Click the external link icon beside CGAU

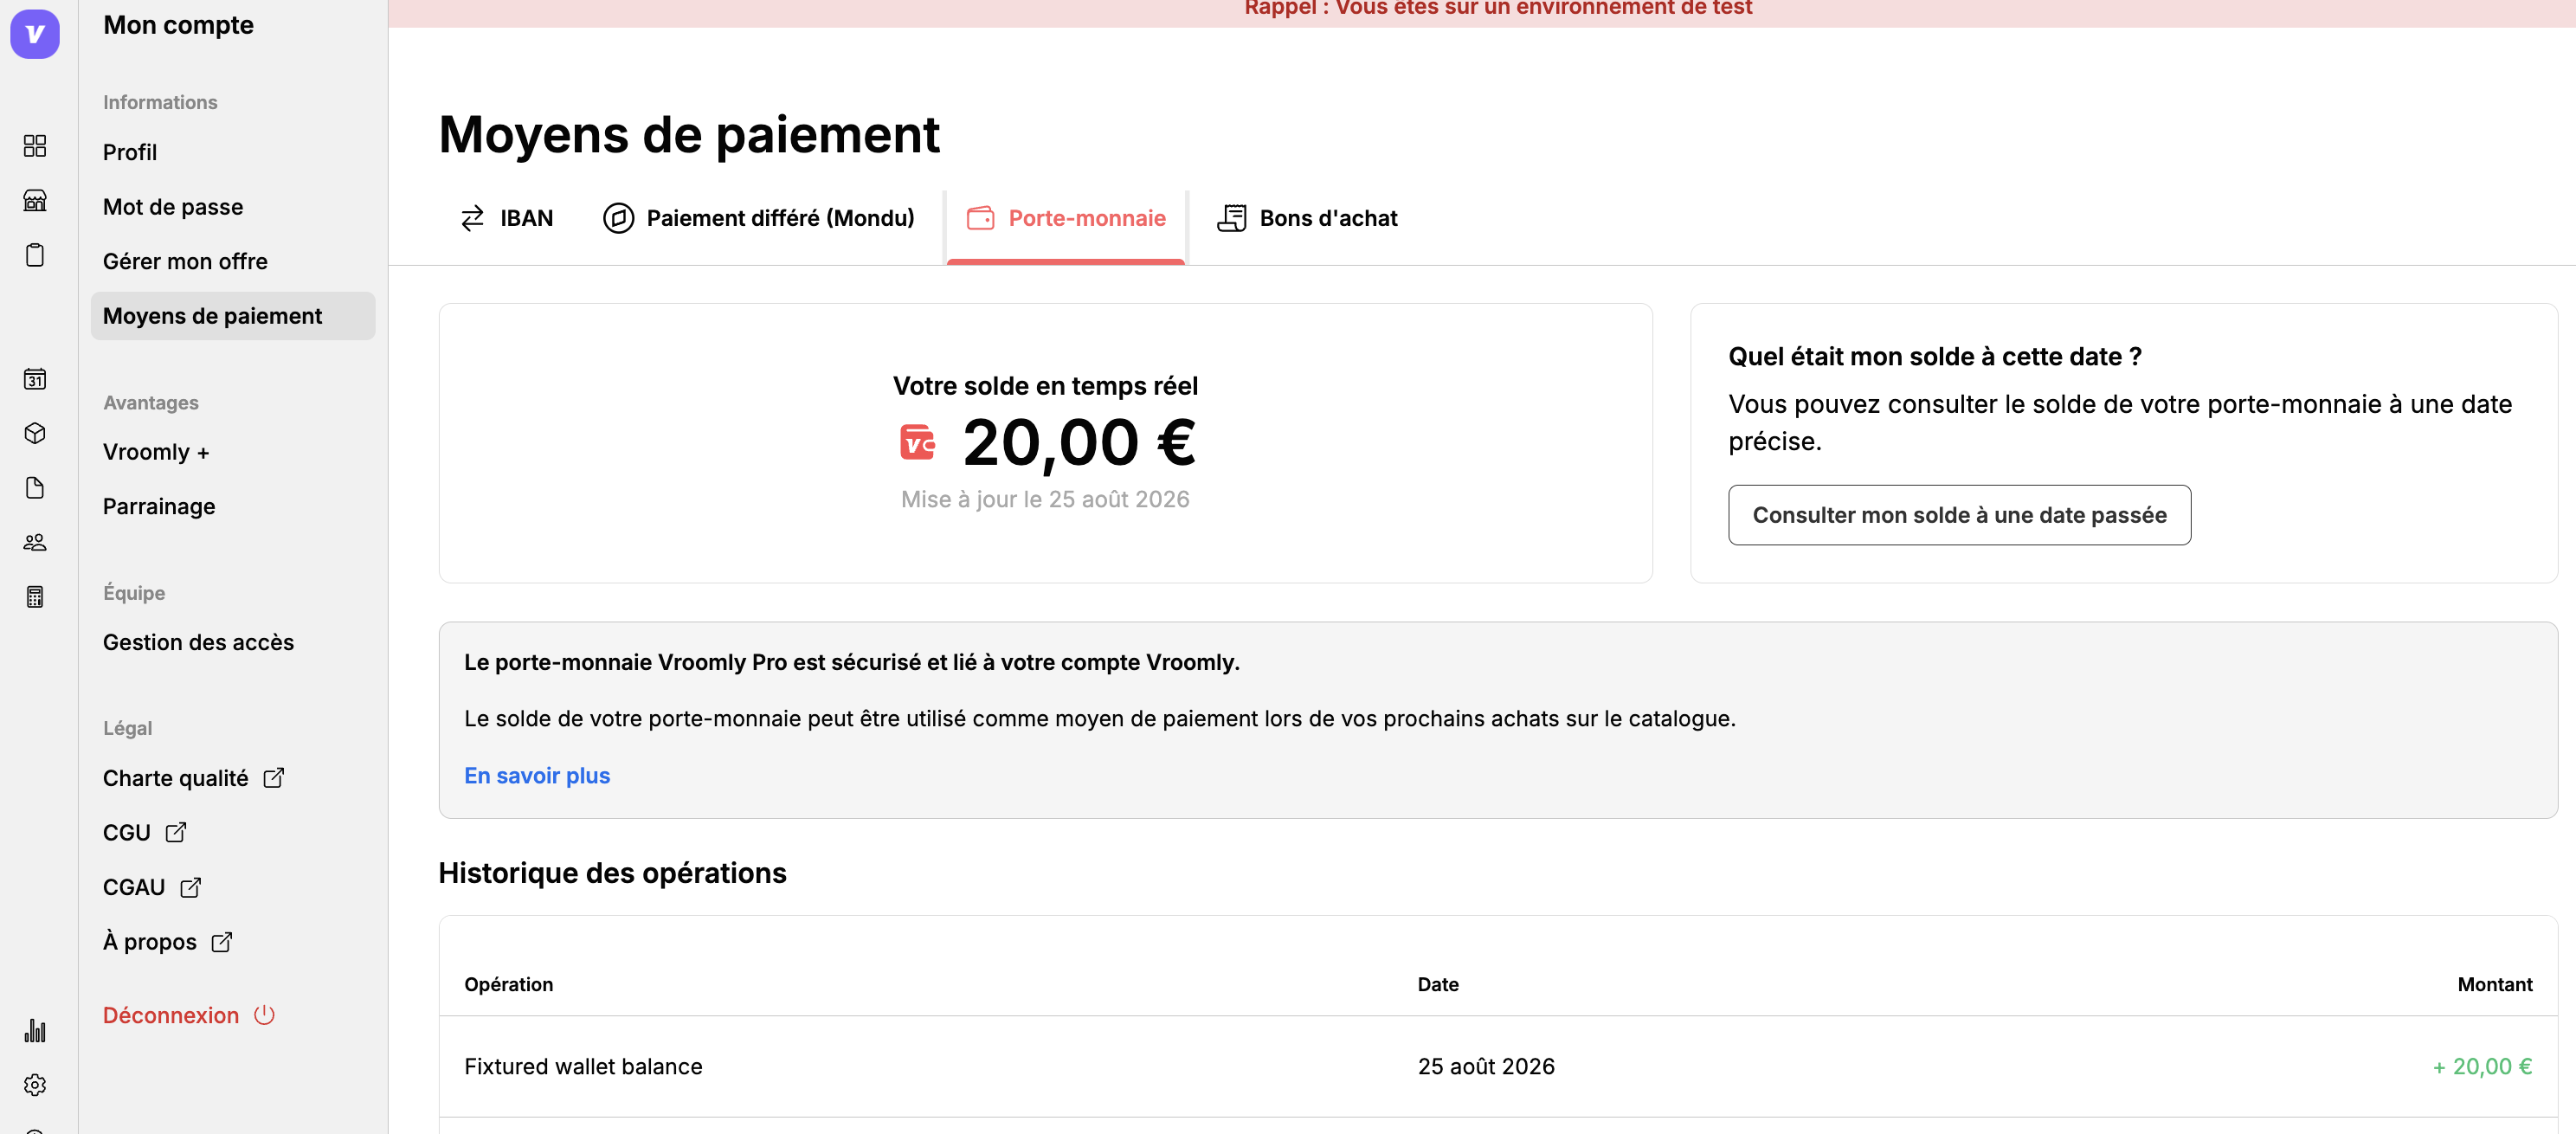tap(191, 887)
